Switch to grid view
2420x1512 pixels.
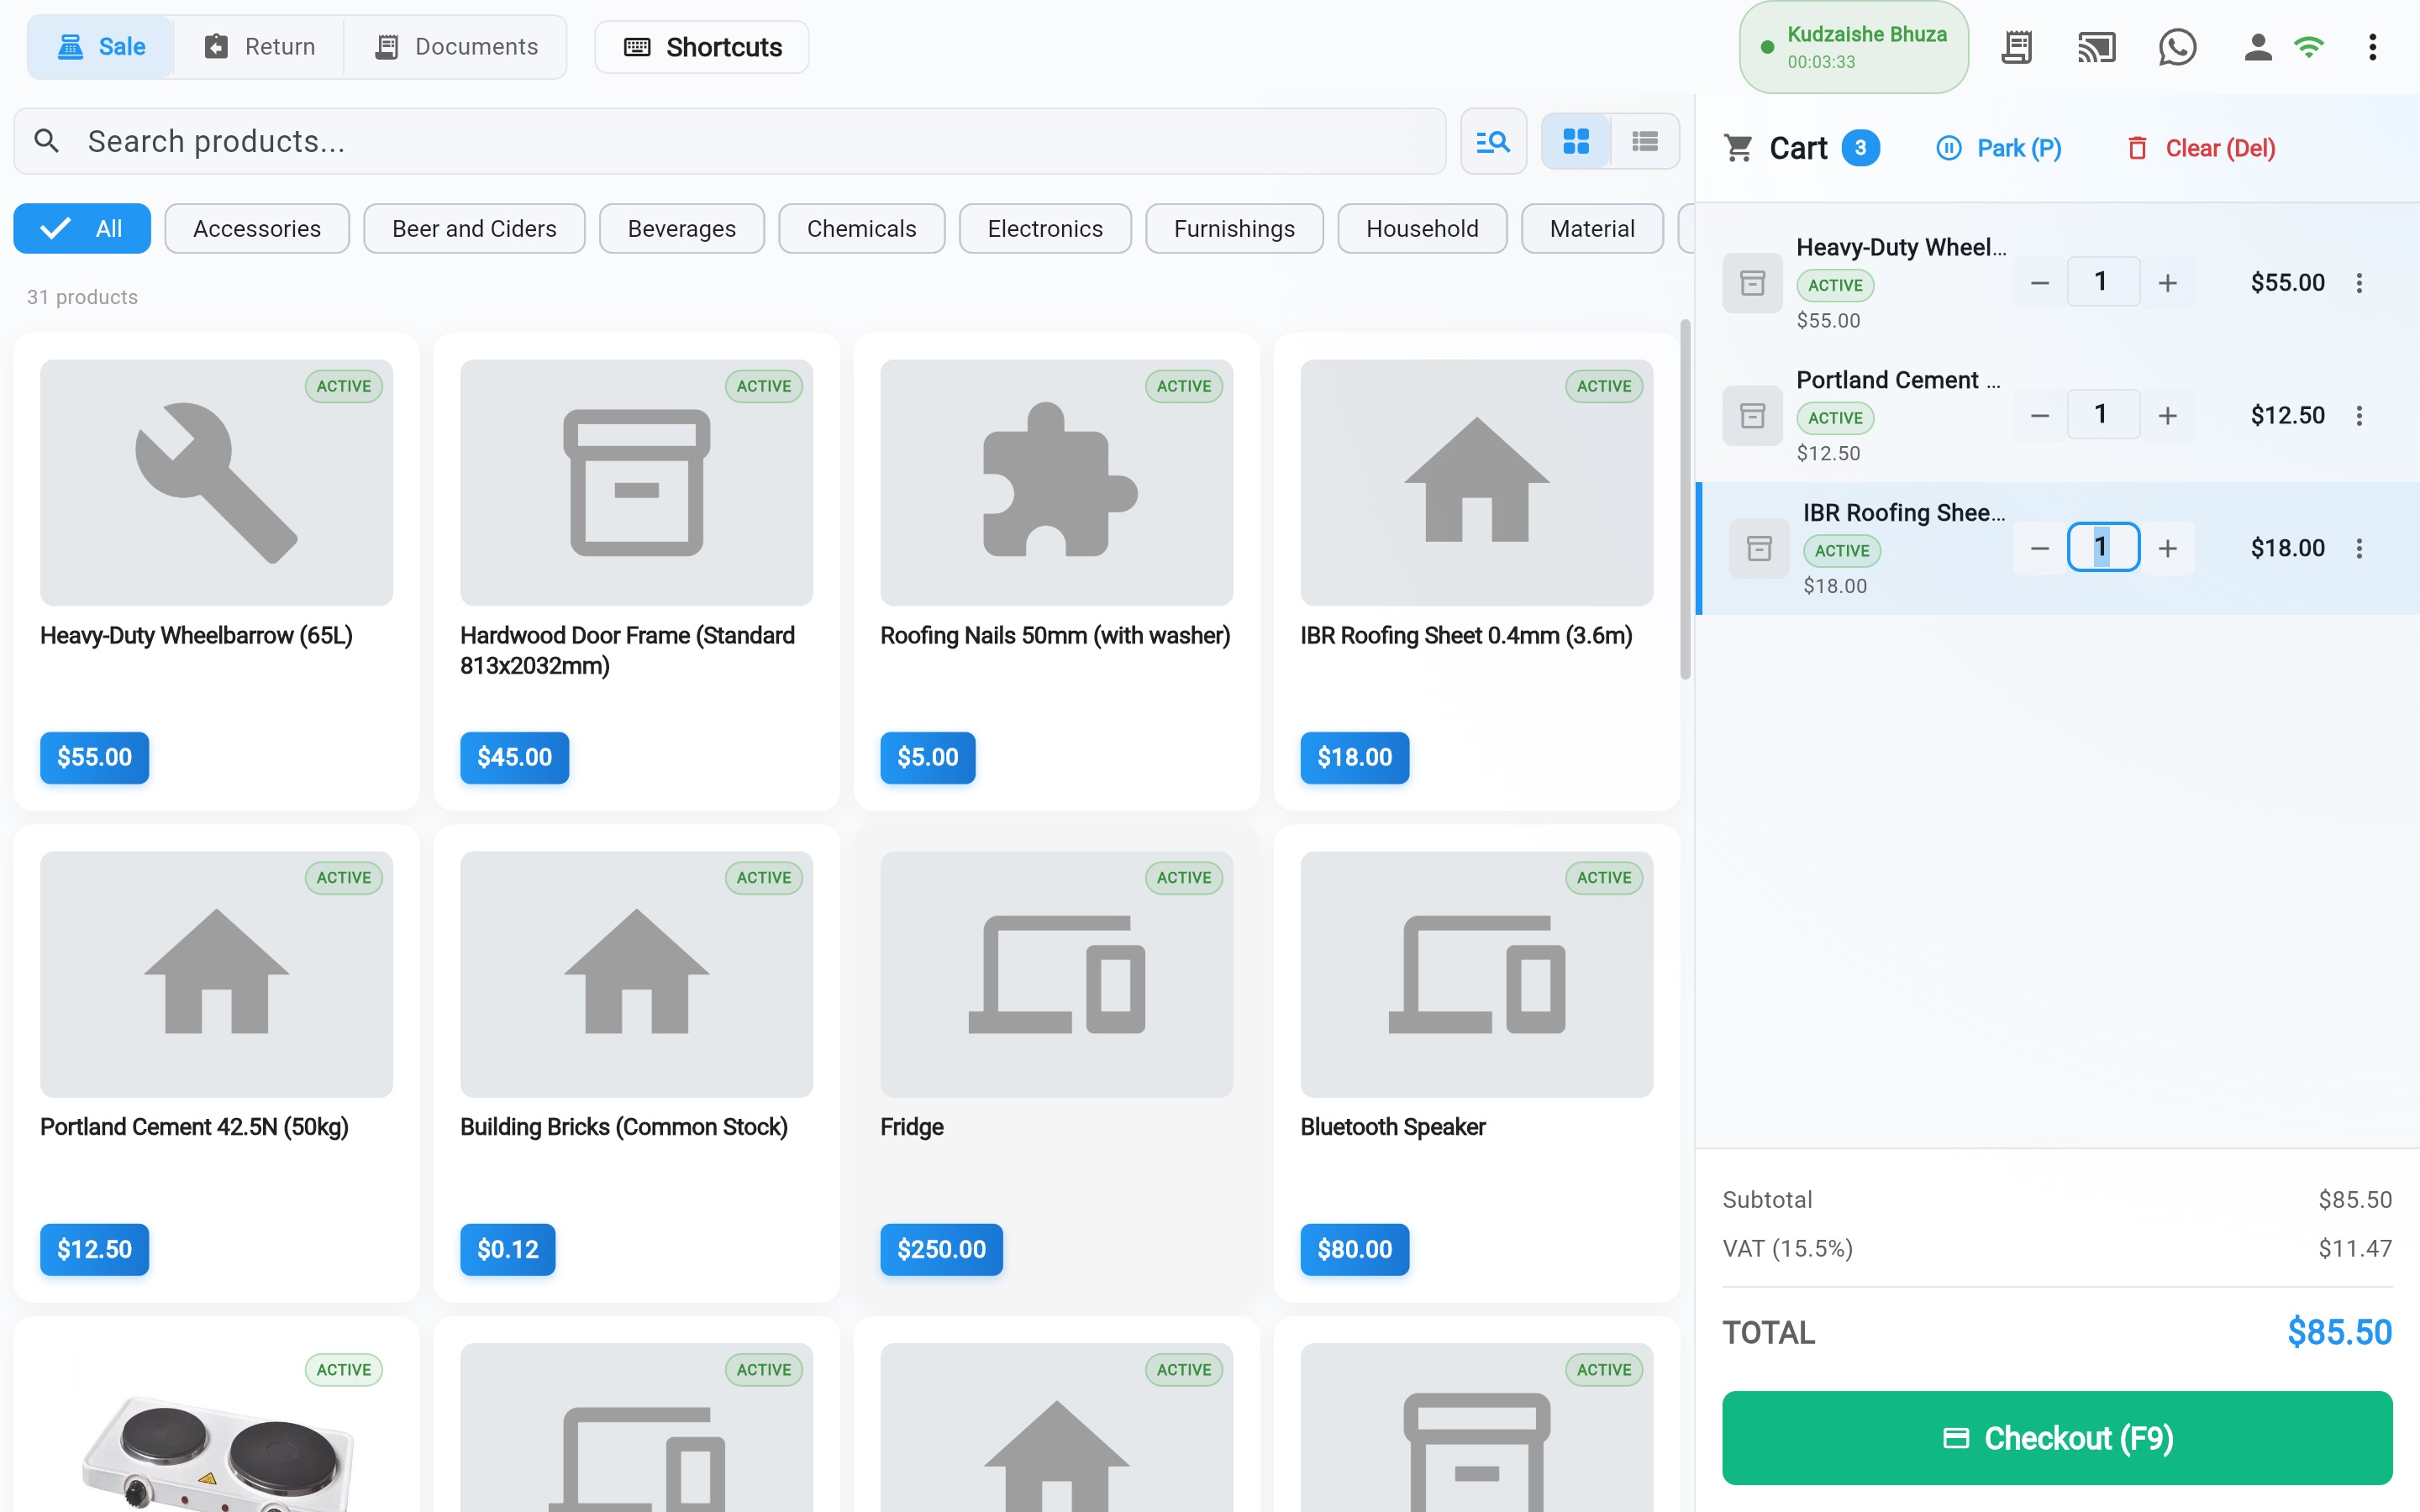point(1576,141)
